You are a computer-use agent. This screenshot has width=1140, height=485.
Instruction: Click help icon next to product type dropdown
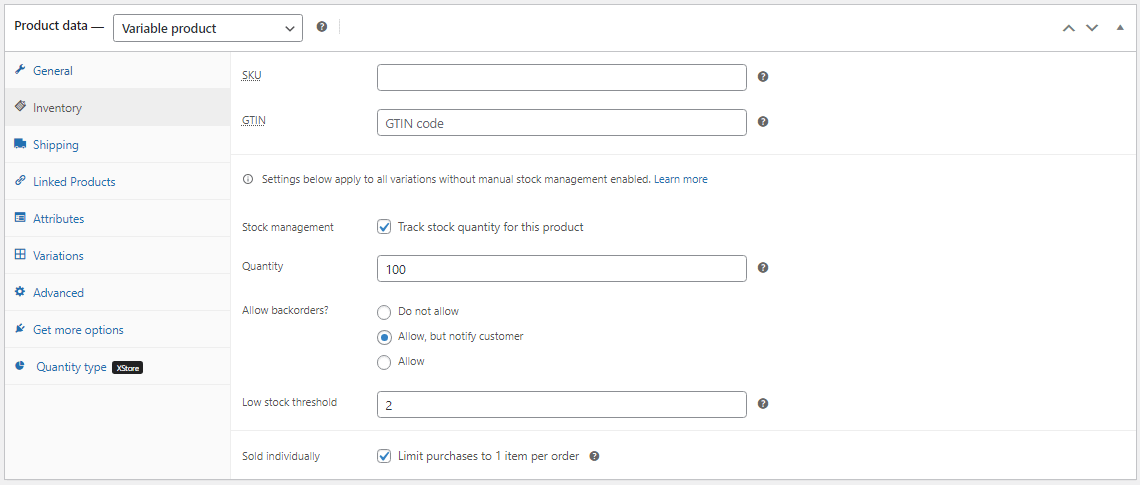[322, 27]
